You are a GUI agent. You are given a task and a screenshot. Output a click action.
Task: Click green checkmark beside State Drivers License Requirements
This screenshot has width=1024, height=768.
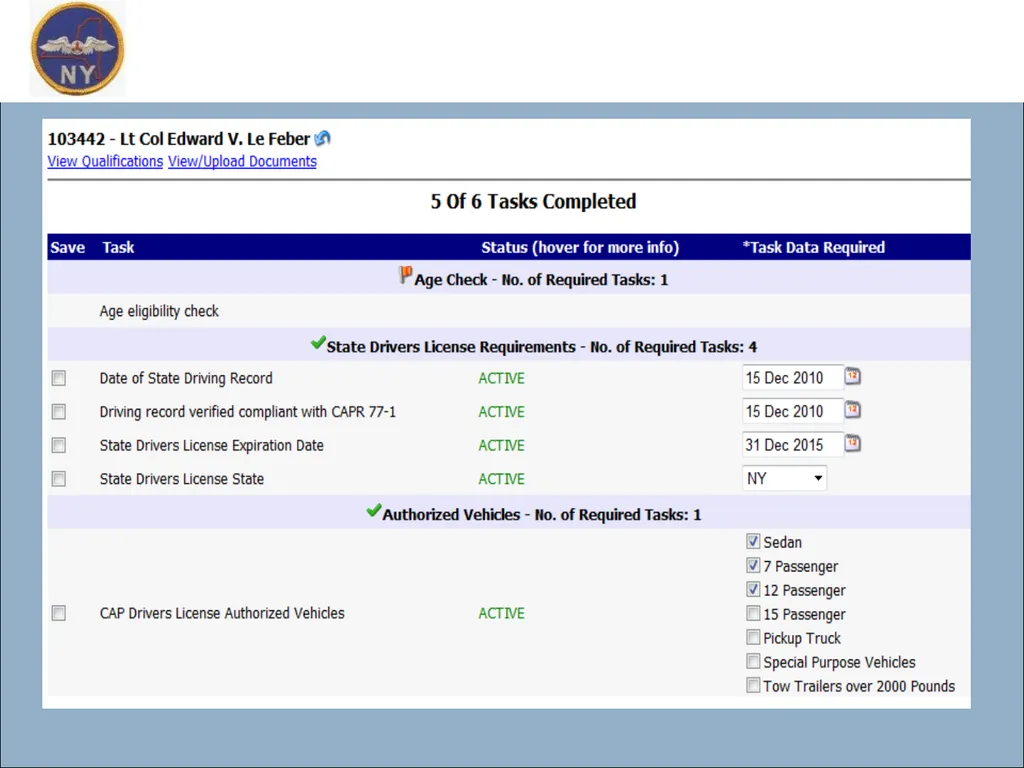pyautogui.click(x=318, y=343)
